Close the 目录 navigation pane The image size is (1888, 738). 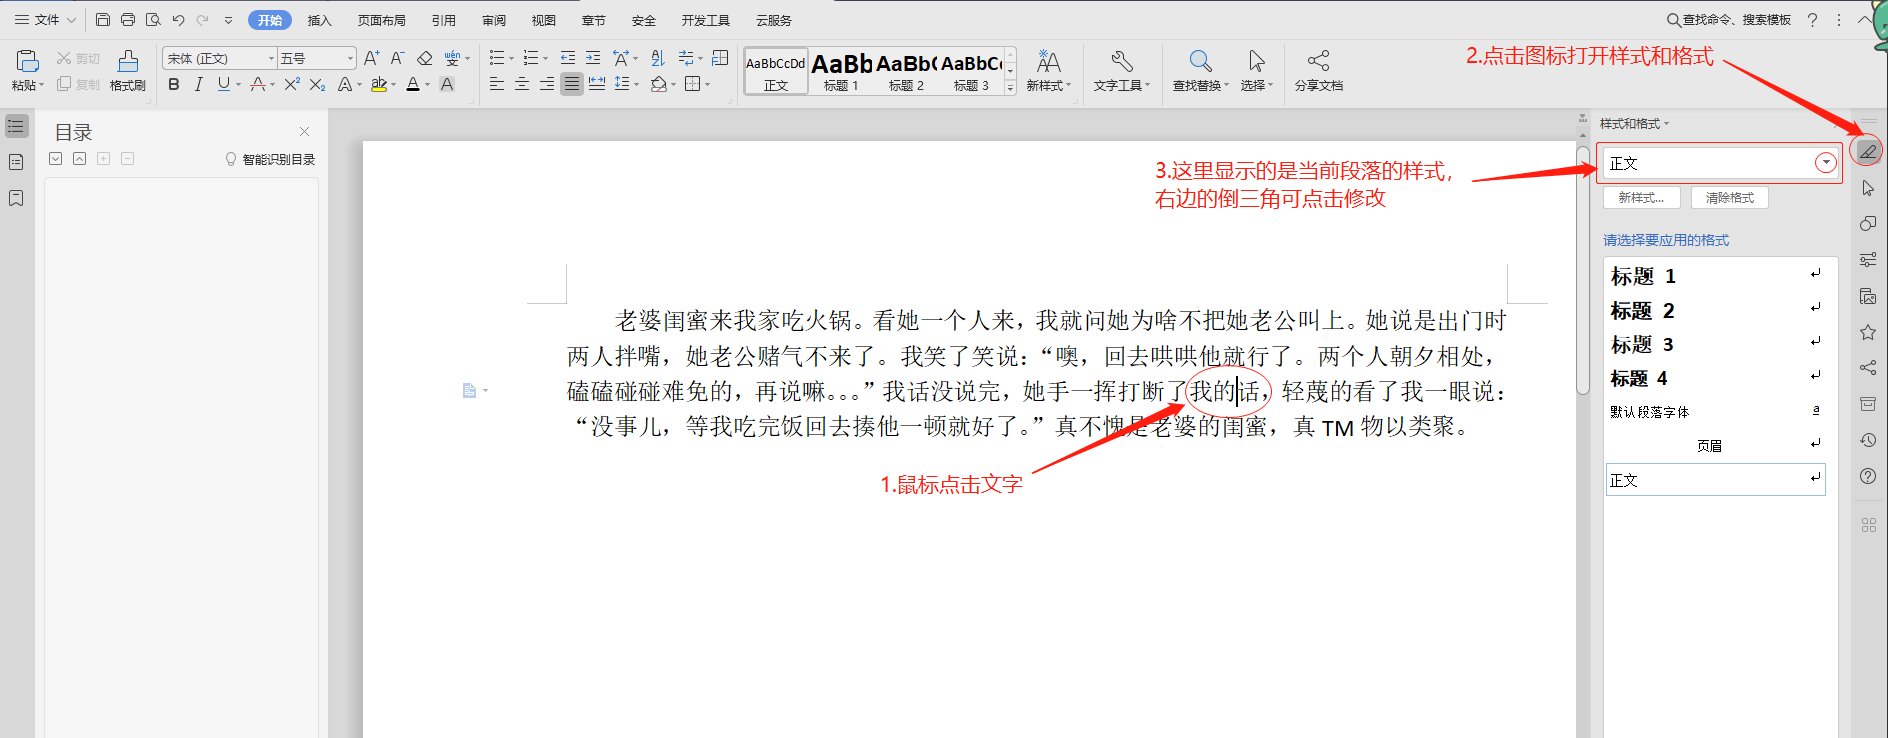point(304,131)
